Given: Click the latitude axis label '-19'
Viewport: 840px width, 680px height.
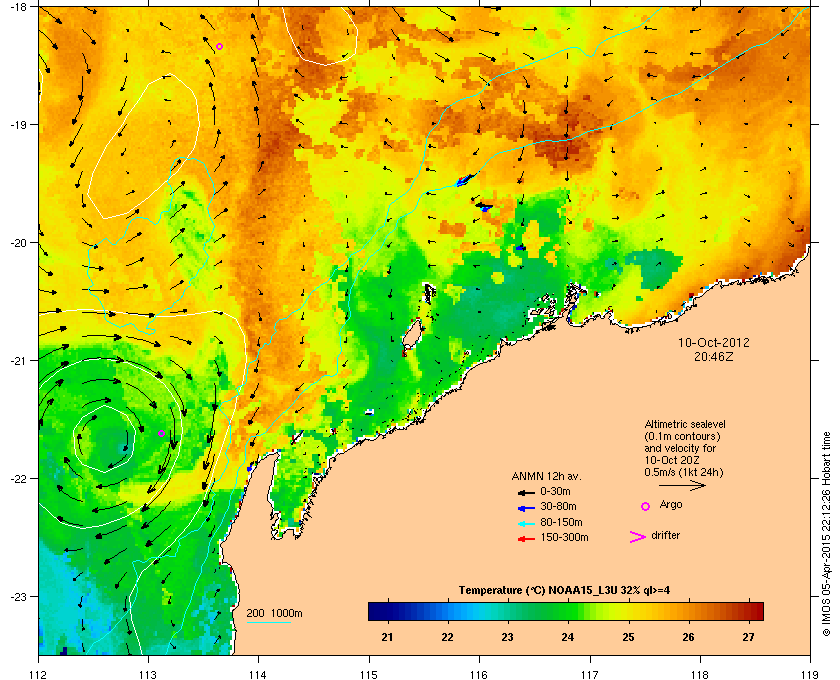Looking at the screenshot, I should pyautogui.click(x=18, y=125).
